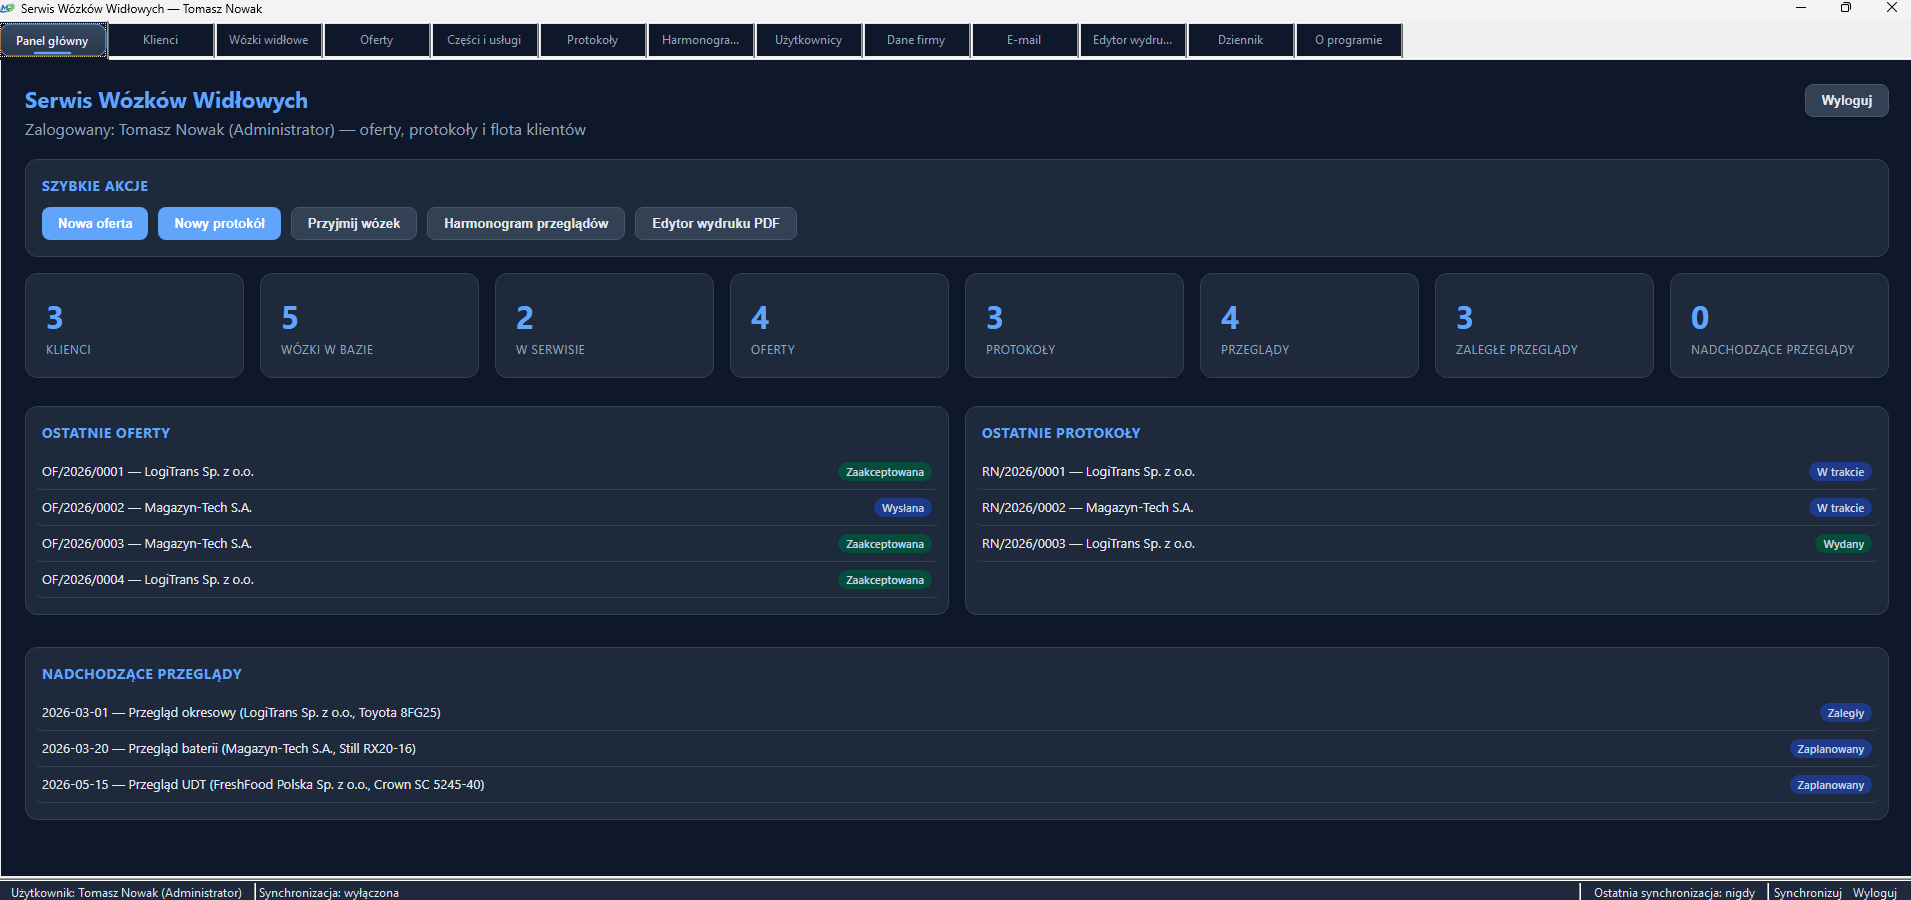
Task: Select protocol RN/2026/0003 LogiTrans row
Action: 1427,544
